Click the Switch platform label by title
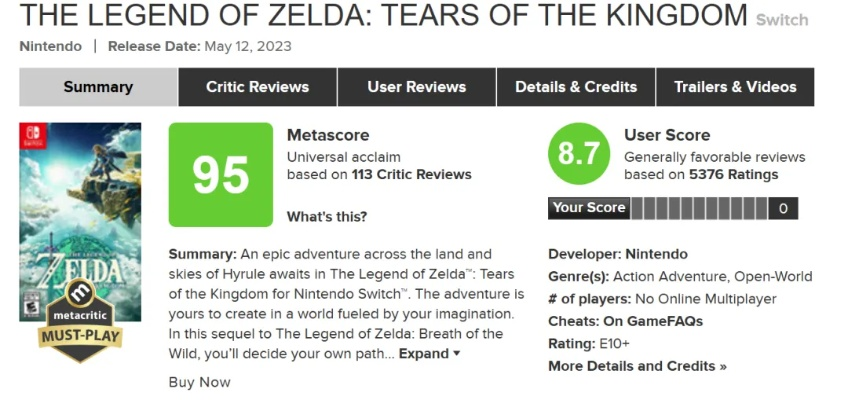This screenshot has width=848, height=400. [x=782, y=20]
